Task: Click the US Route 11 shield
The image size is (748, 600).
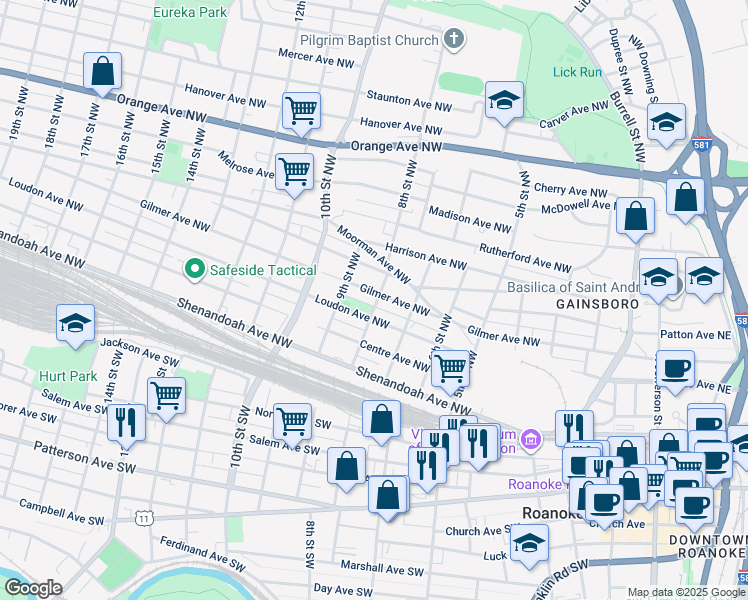Action: pos(144,518)
